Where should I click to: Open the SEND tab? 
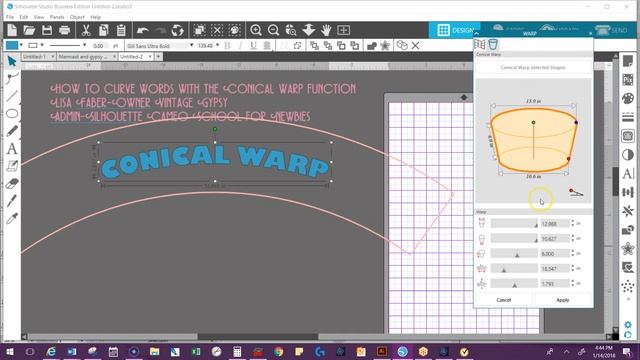pyautogui.click(x=611, y=30)
